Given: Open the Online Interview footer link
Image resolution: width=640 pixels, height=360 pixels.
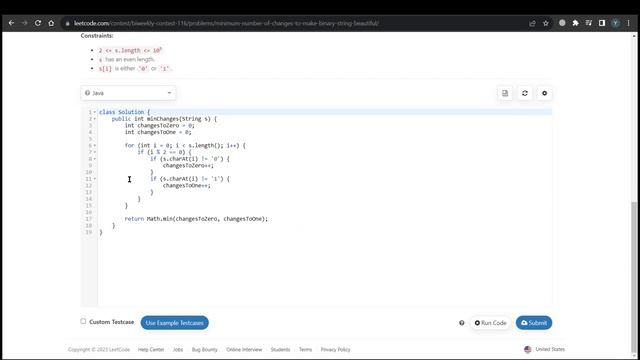Looking at the screenshot, I should click(244, 349).
